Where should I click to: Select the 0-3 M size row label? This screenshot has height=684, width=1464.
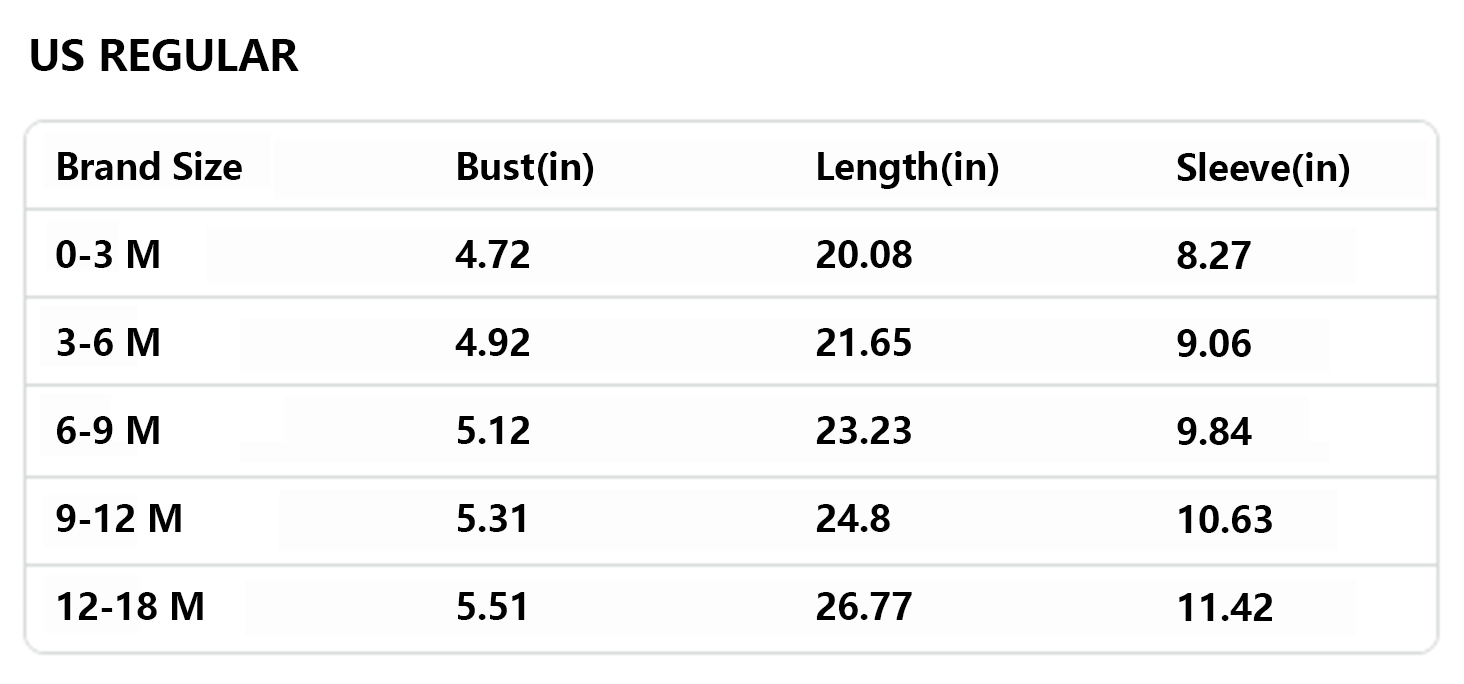point(108,255)
